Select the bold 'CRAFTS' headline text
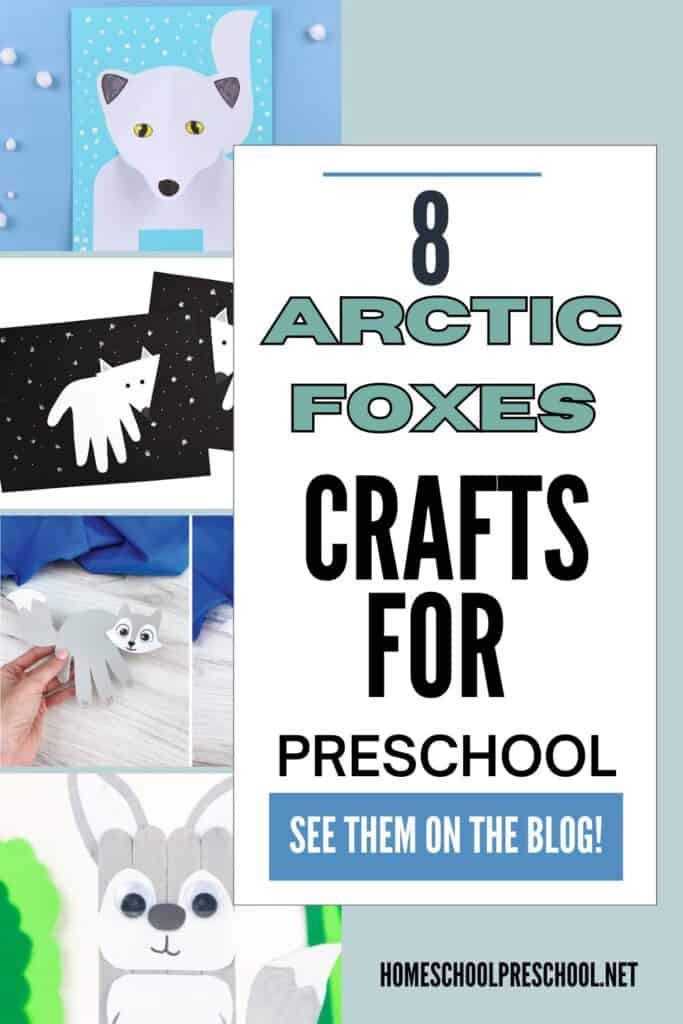This screenshot has height=1024, width=683. (x=447, y=529)
